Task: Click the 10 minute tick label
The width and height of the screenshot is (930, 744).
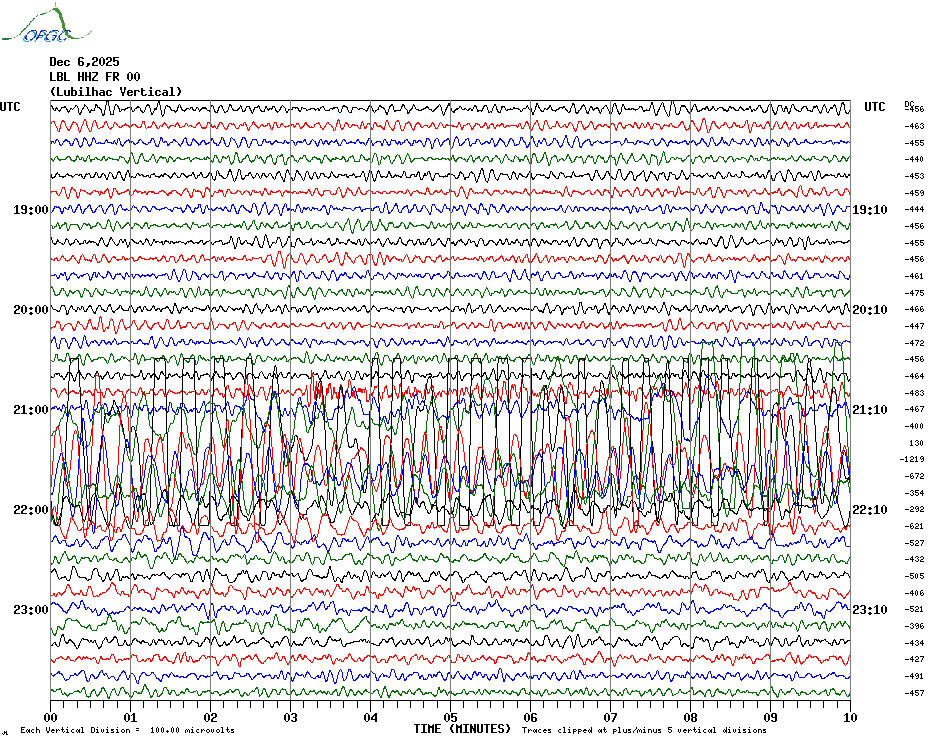Action: 849,717
